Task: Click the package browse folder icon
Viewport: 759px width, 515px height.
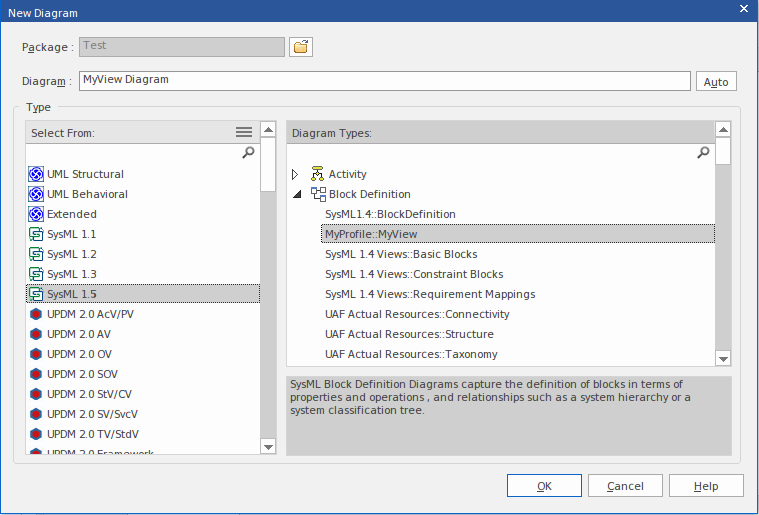Action: [x=301, y=46]
